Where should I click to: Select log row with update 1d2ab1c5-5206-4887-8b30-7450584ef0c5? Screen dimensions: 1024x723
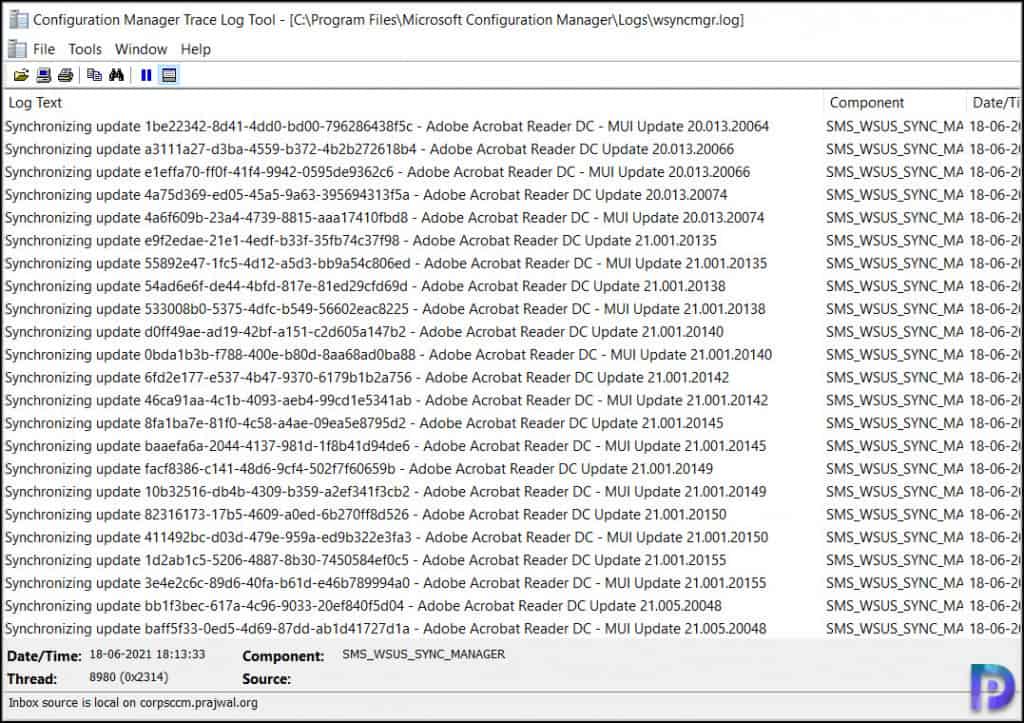(511, 560)
